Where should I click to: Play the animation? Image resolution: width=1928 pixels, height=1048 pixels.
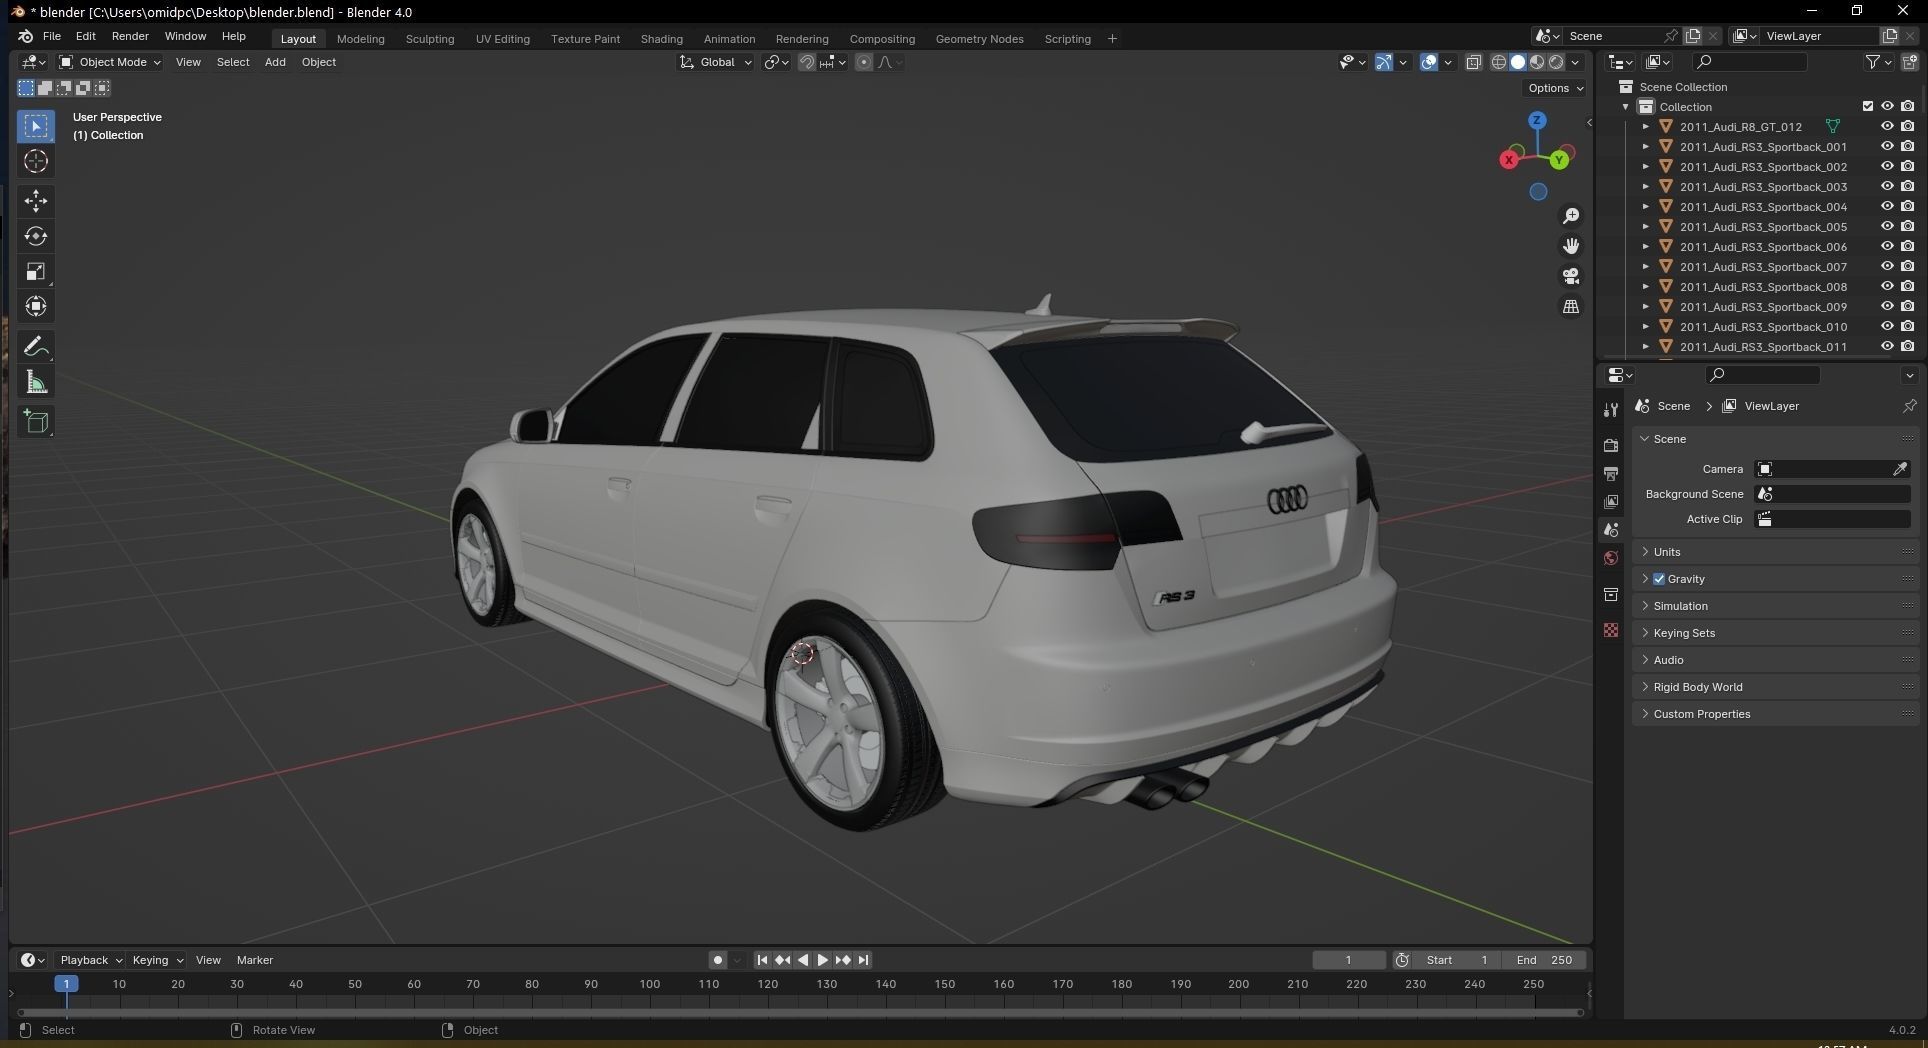pyautogui.click(x=822, y=960)
